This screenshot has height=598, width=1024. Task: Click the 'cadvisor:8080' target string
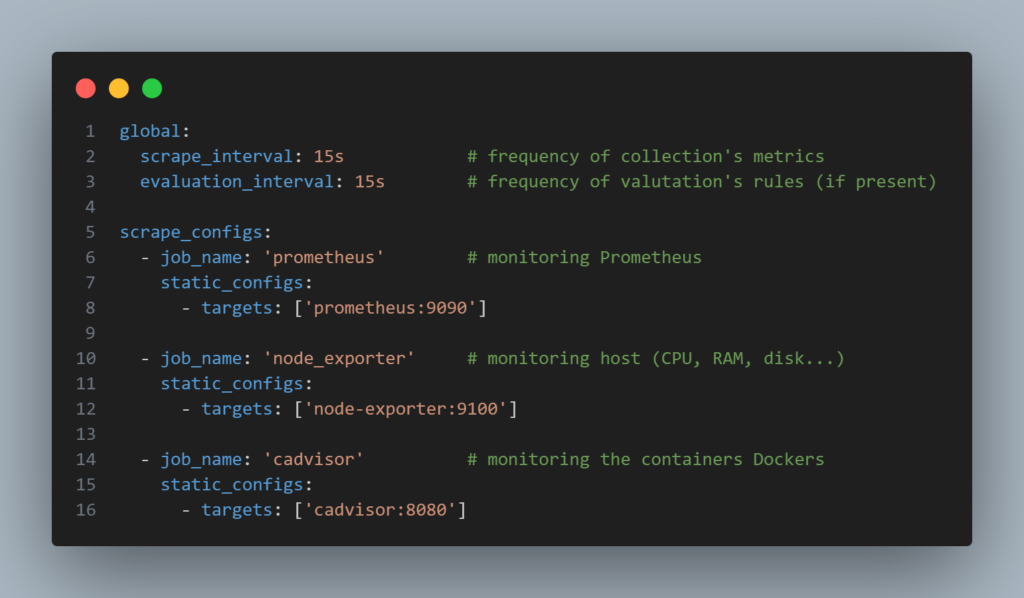pyautogui.click(x=385, y=510)
